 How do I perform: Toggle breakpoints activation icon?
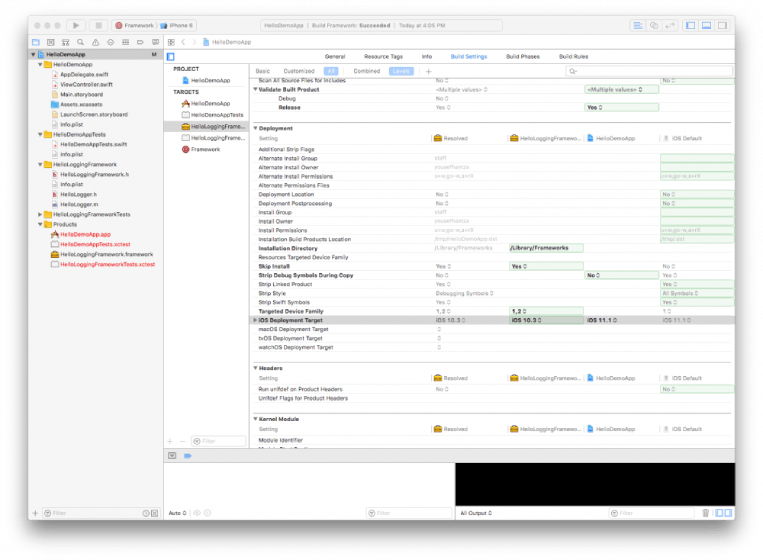click(188, 456)
